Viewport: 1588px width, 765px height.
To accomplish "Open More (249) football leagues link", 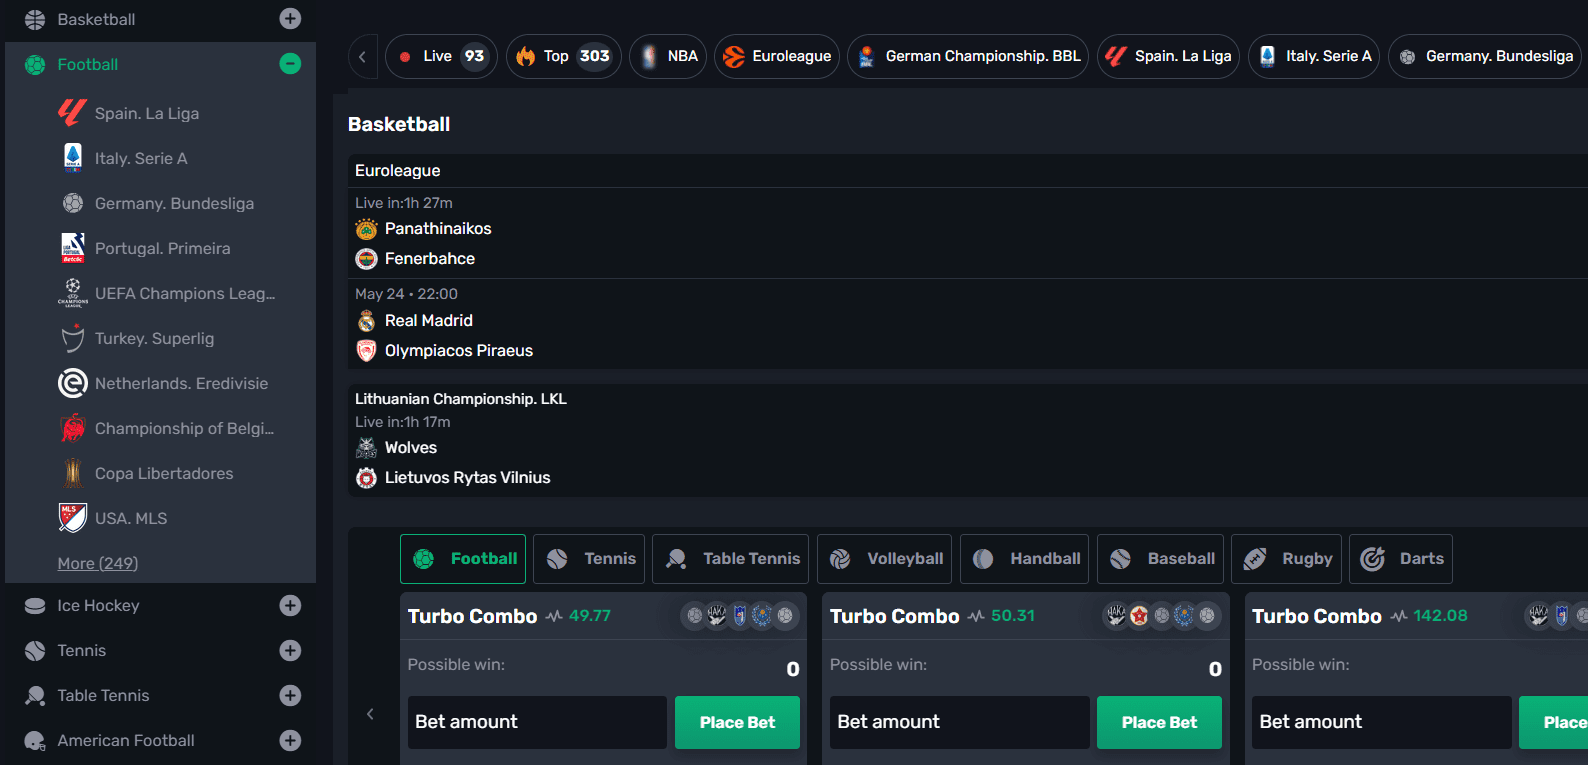I will click(98, 563).
